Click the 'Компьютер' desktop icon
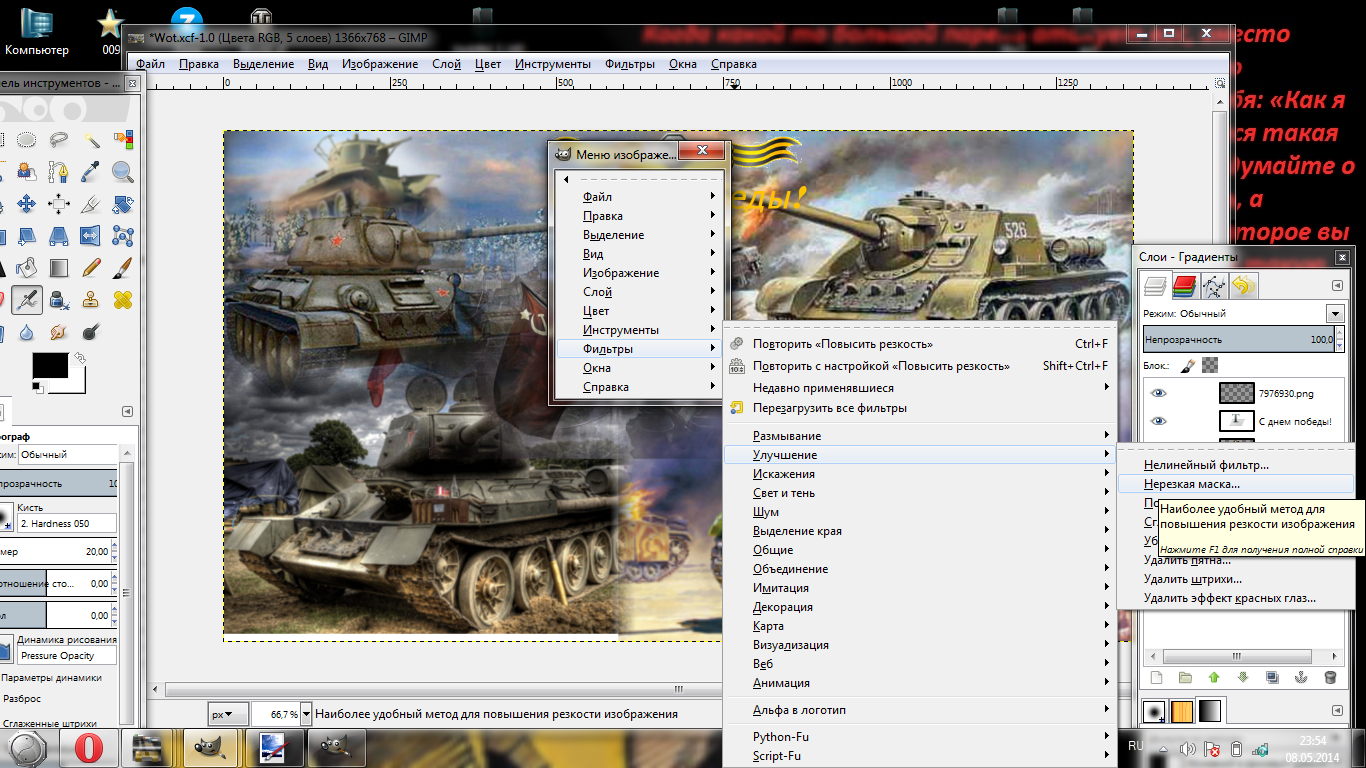The height and width of the screenshot is (768, 1366). [x=38, y=30]
